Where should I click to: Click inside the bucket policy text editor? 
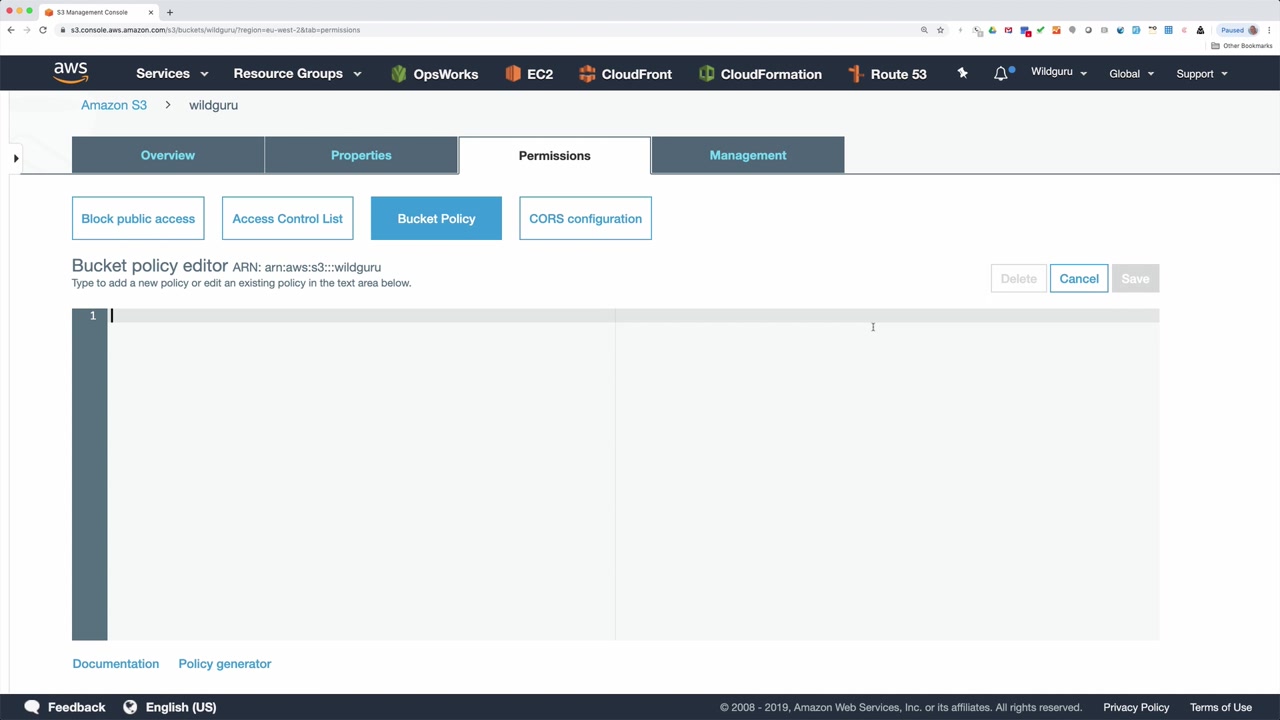pos(633,474)
